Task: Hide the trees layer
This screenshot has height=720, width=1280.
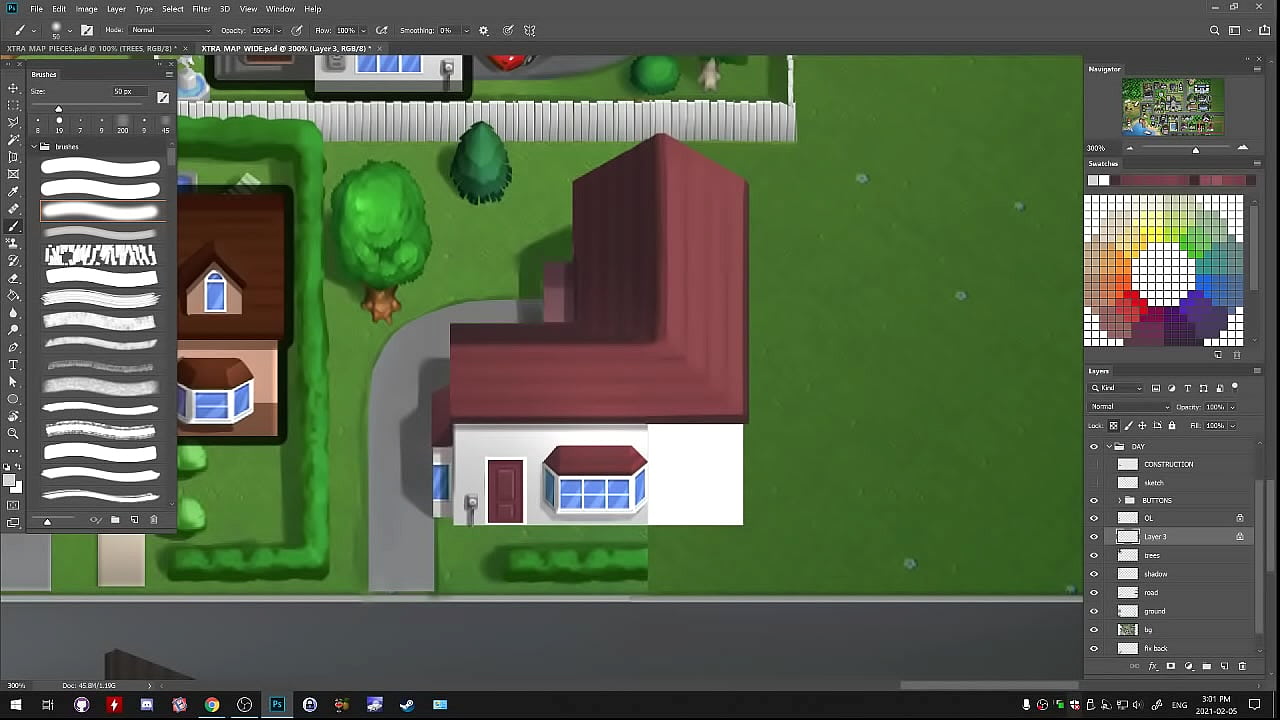Action: [x=1093, y=555]
